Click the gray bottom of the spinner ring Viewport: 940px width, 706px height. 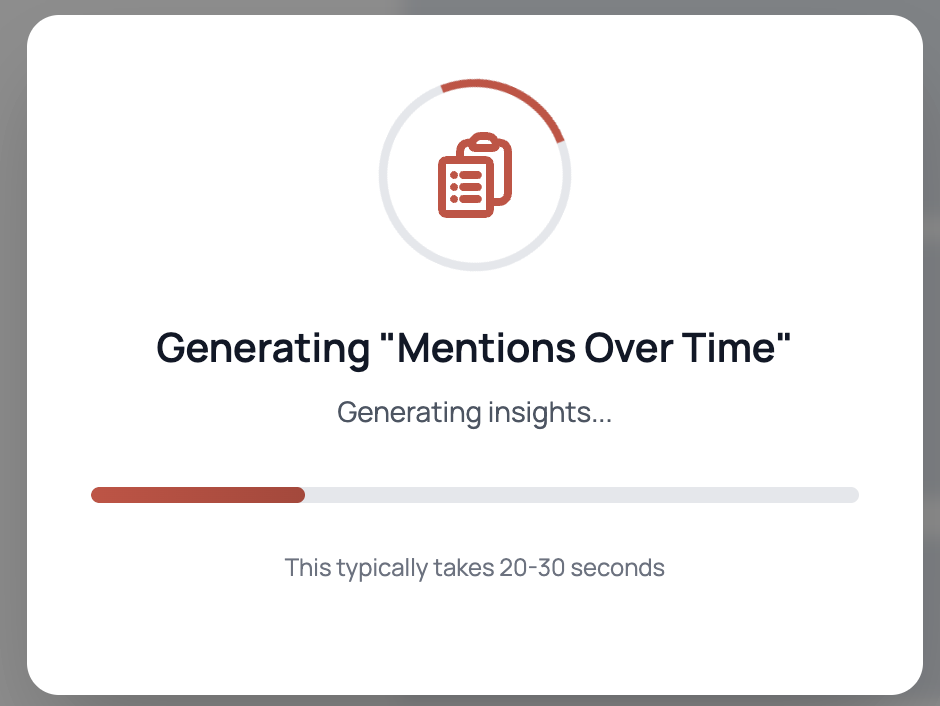coord(475,268)
